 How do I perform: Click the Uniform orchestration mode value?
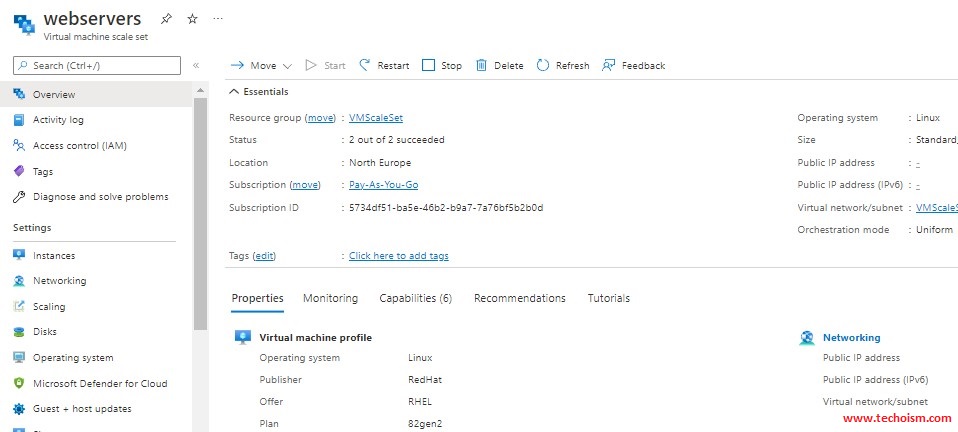(934, 230)
